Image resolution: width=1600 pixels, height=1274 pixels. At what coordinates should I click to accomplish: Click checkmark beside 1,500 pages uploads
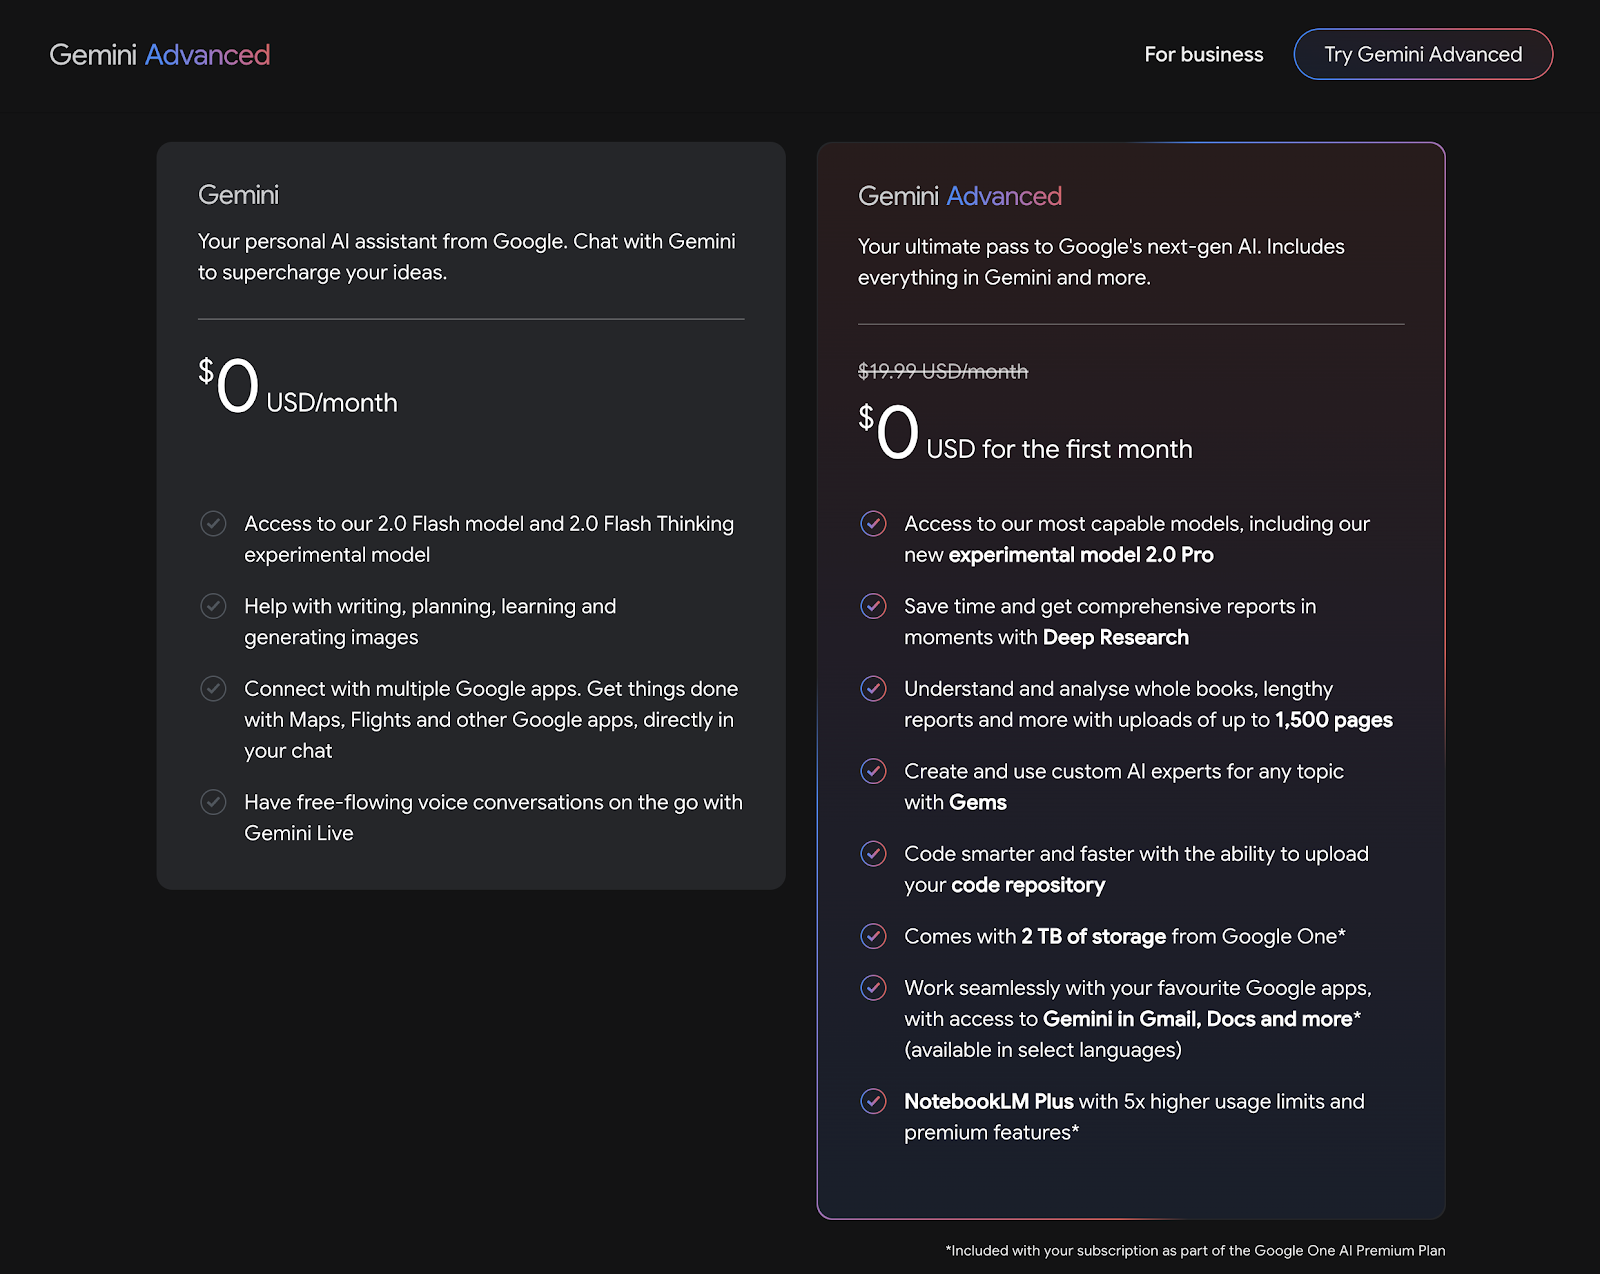tap(873, 688)
